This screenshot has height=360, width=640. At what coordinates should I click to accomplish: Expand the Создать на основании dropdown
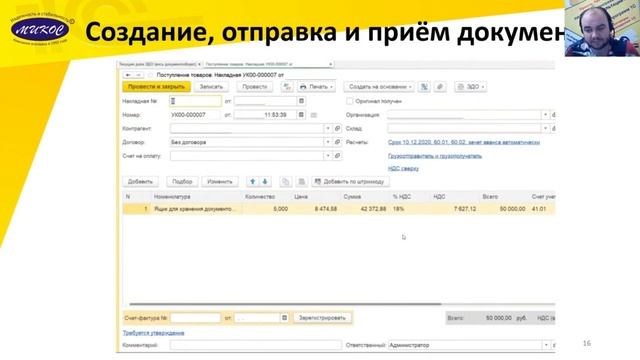(410, 87)
